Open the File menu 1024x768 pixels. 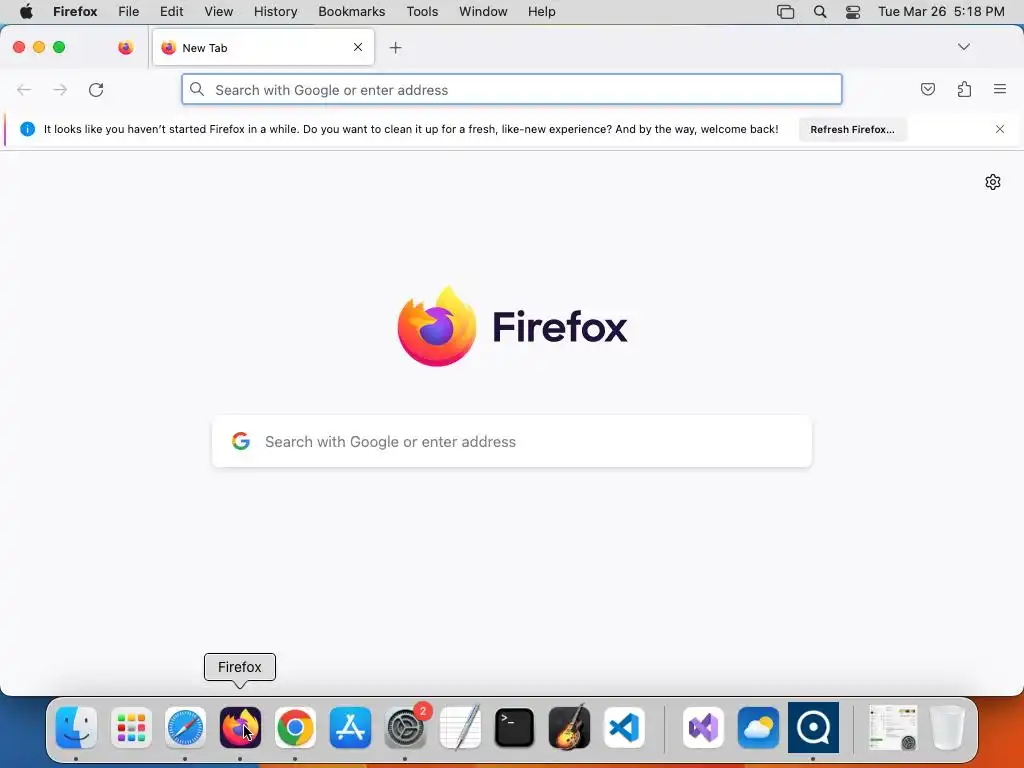[129, 12]
